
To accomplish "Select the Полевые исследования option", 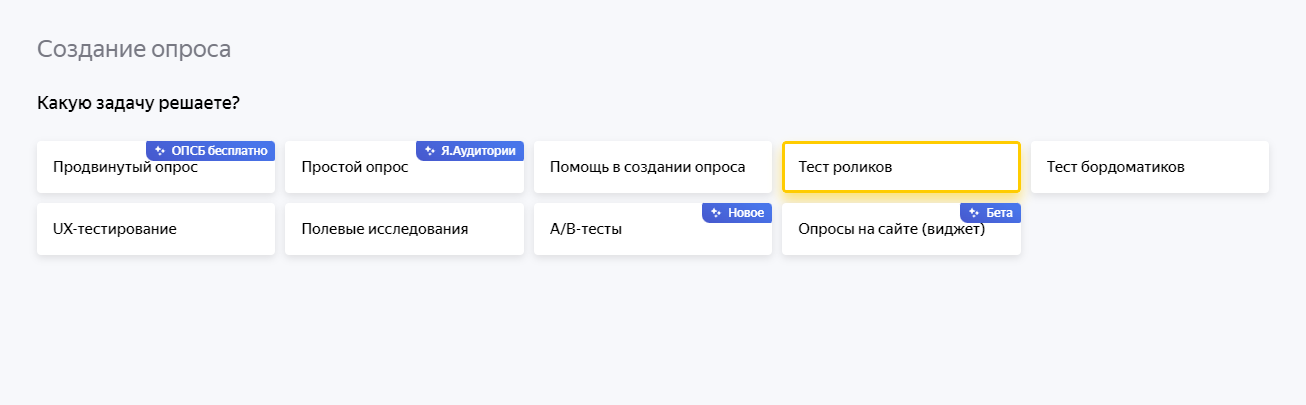I will (404, 229).
